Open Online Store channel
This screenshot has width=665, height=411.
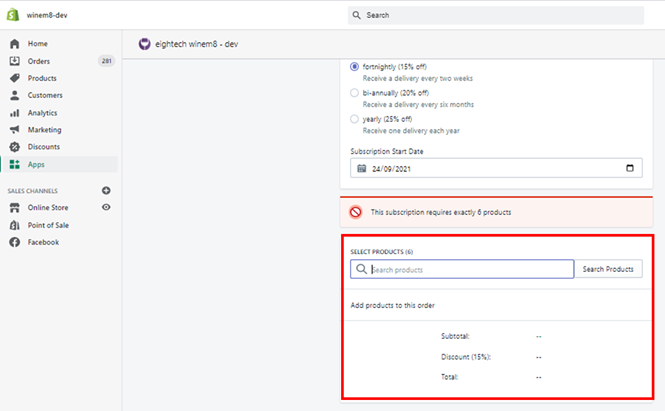(x=48, y=207)
